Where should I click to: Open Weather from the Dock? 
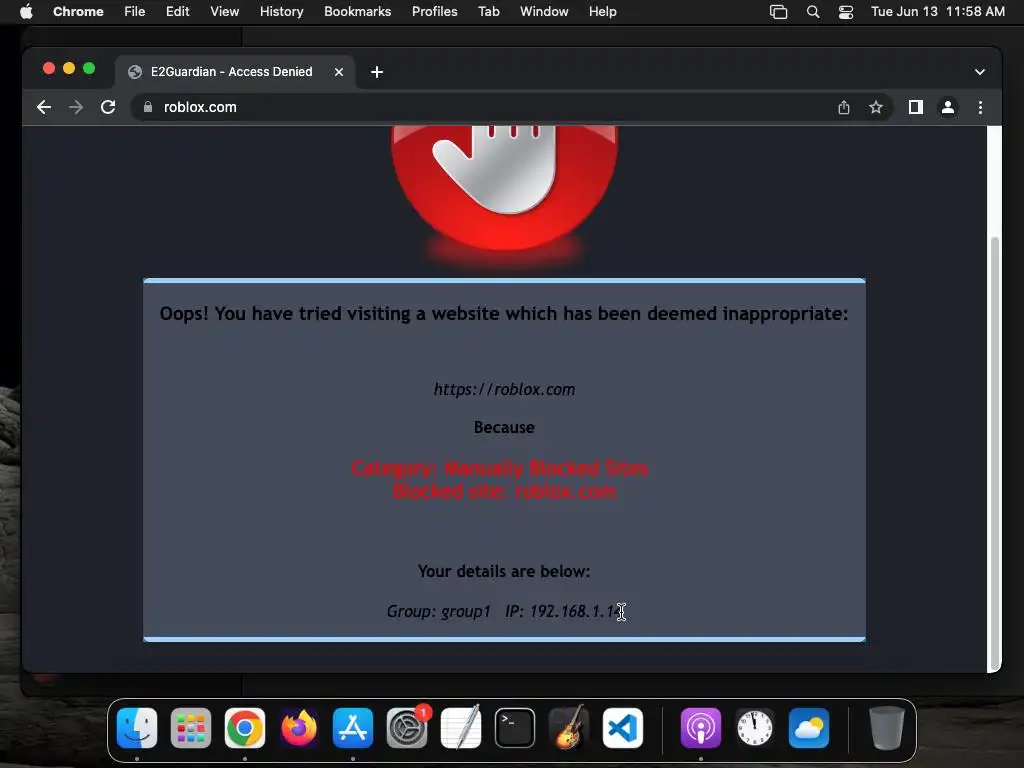(808, 728)
